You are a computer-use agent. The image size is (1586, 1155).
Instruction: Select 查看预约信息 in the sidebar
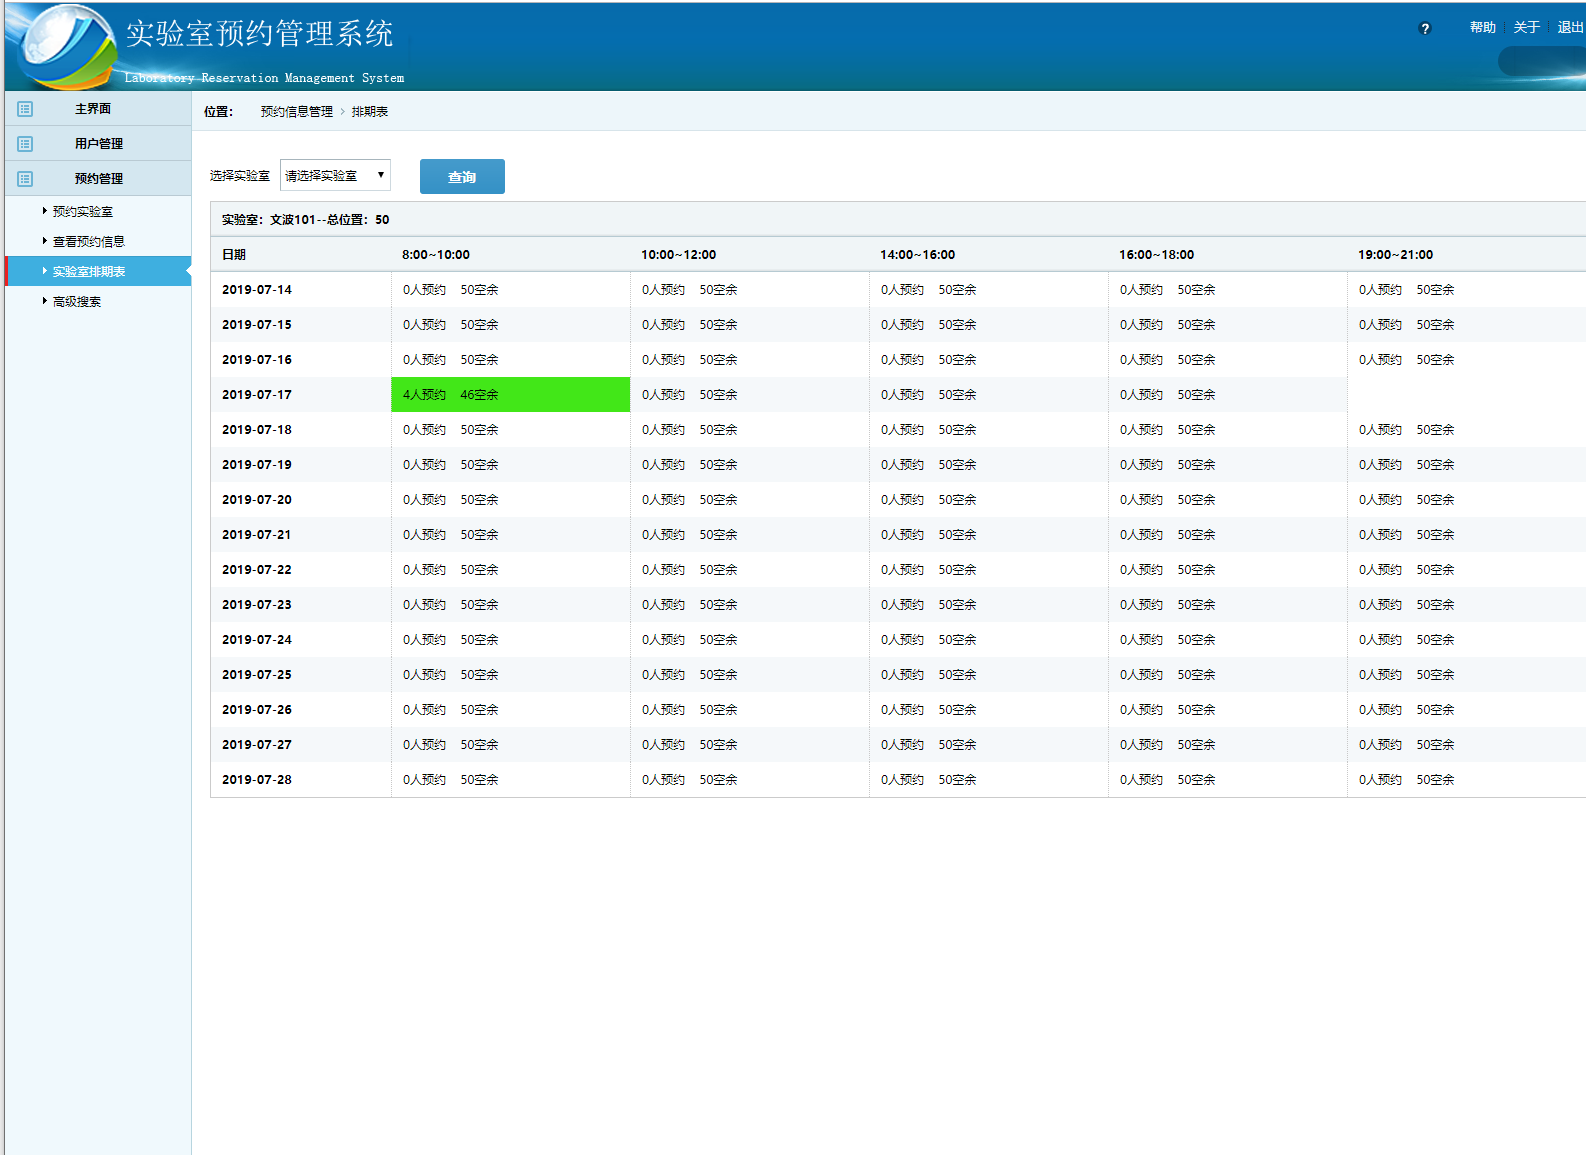pos(88,242)
